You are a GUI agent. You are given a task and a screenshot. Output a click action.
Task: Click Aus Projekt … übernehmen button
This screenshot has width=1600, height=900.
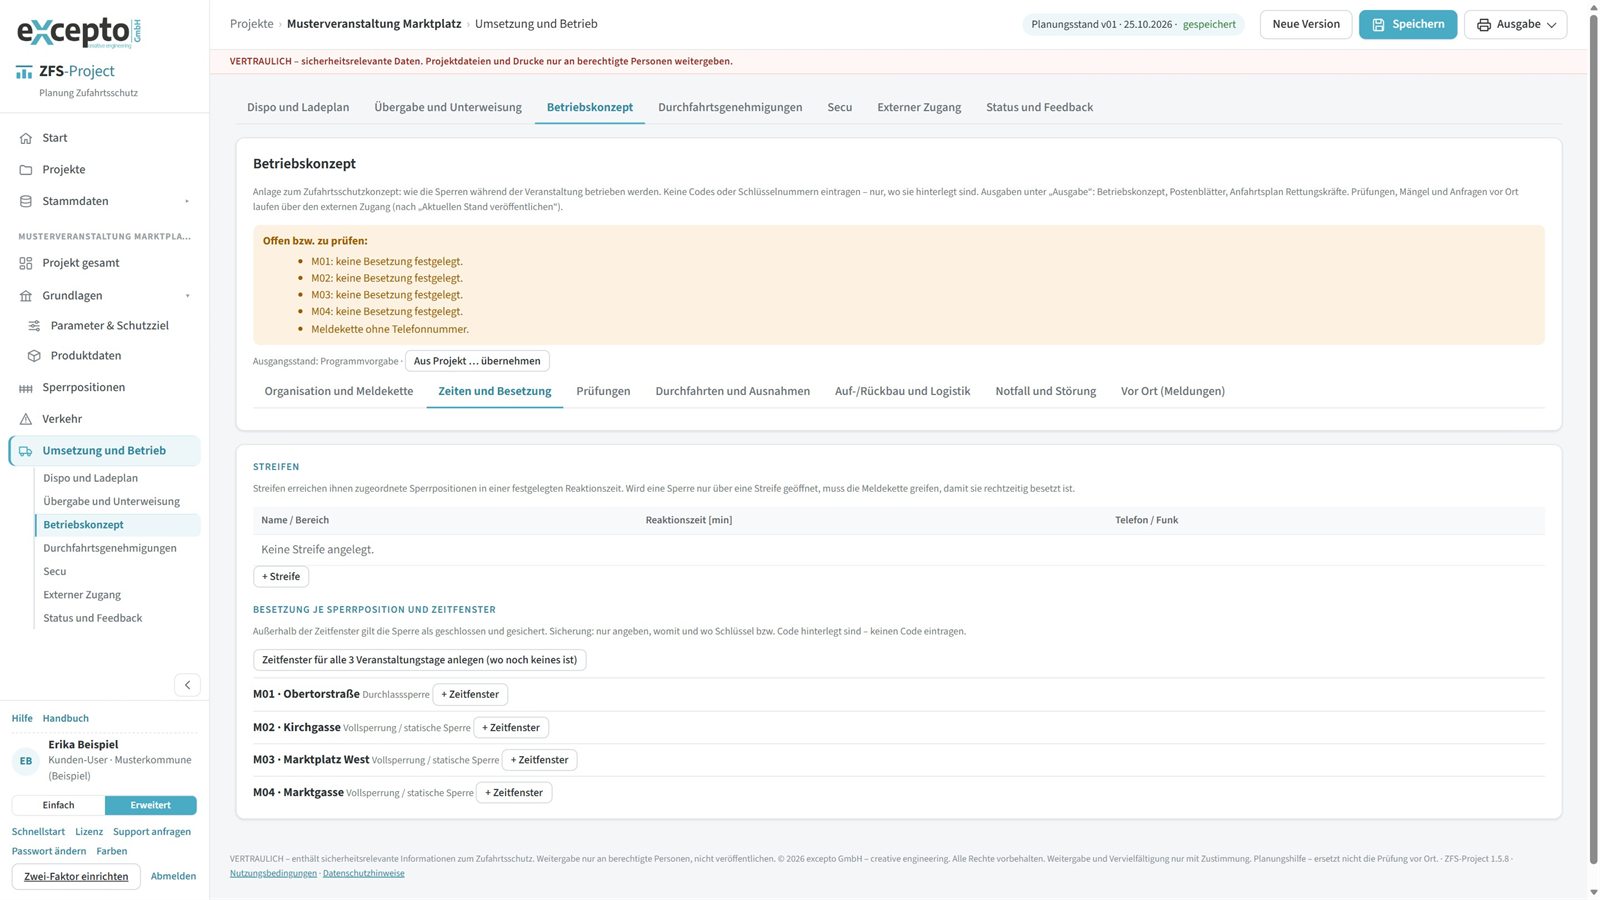point(477,361)
